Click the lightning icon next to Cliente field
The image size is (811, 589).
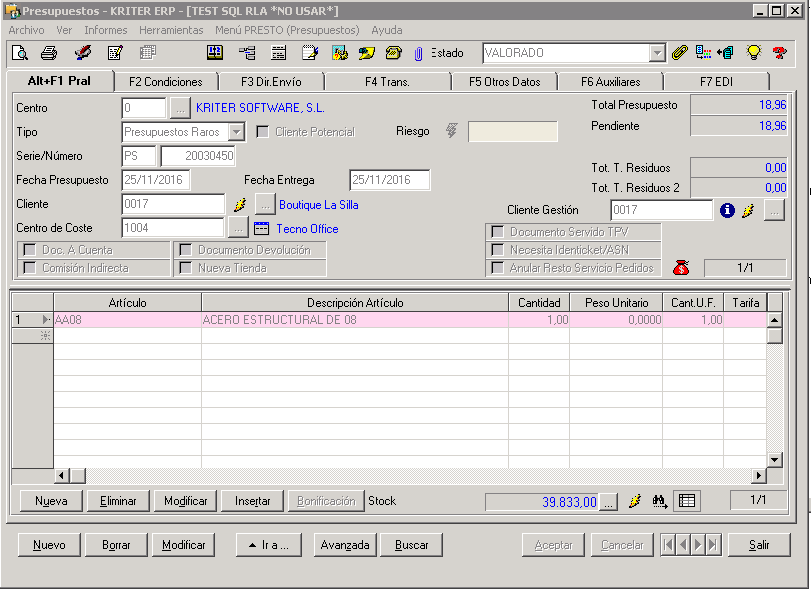(x=240, y=205)
